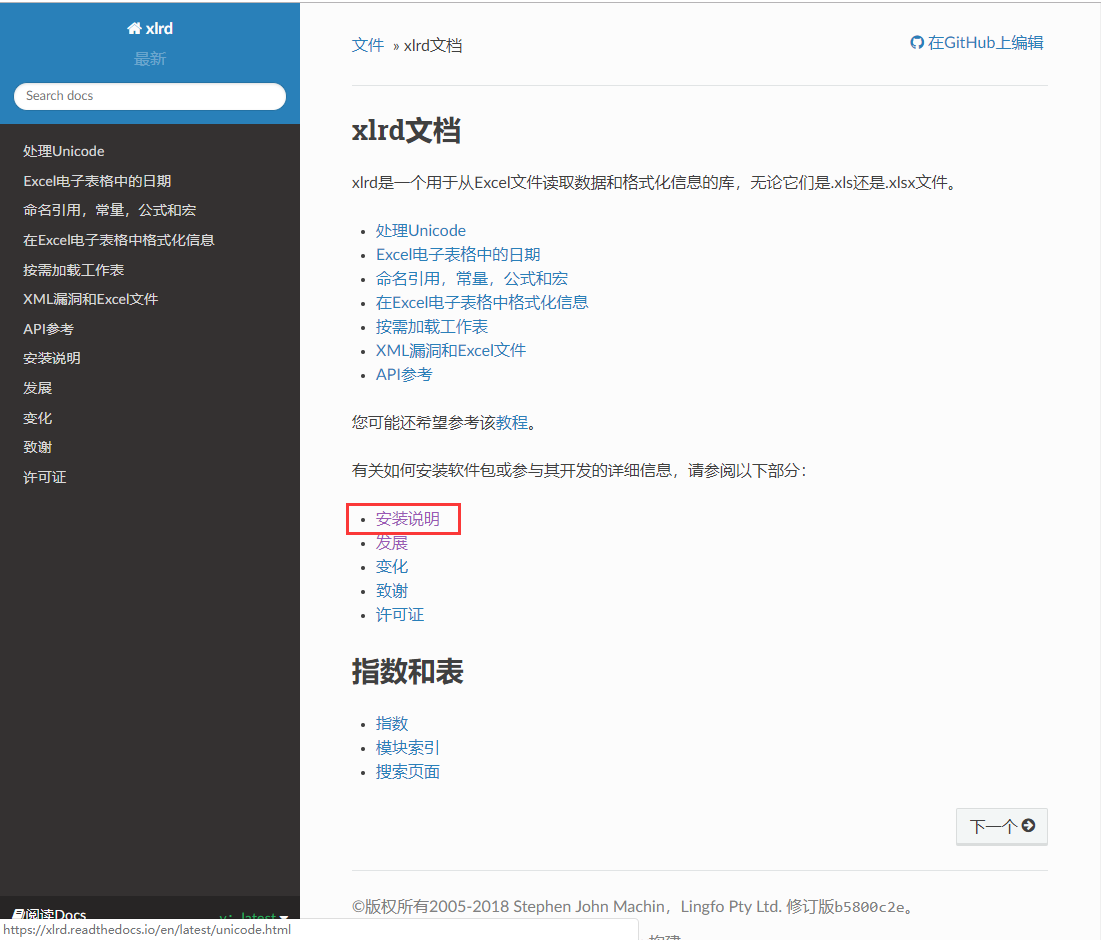This screenshot has height=940, width=1101.
Task: Open Excel电子表格中的日期 in the sidebar
Action: tap(97, 181)
